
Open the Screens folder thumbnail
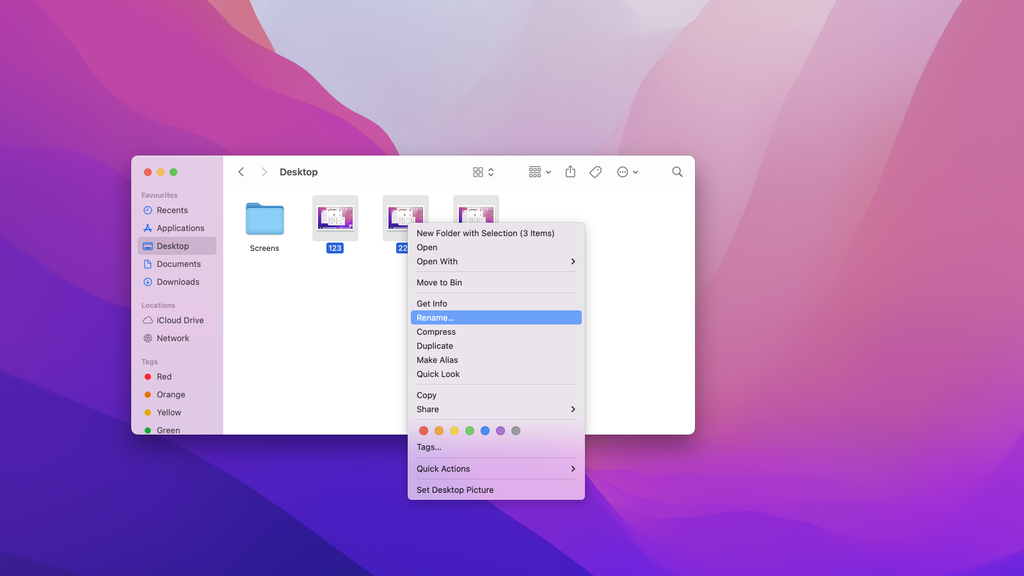click(x=263, y=217)
